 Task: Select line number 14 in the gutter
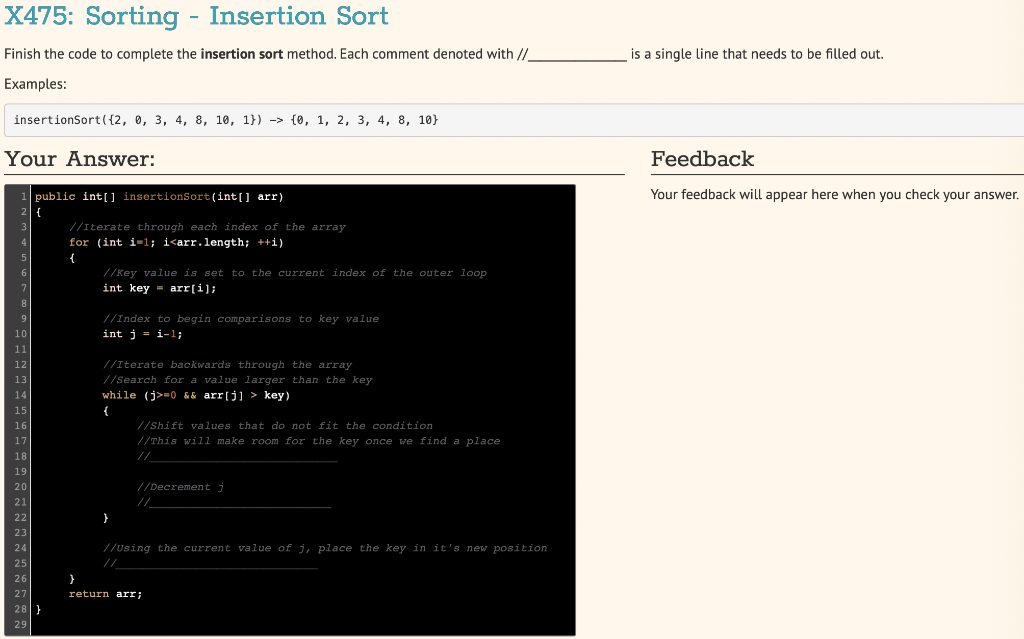(x=21, y=394)
